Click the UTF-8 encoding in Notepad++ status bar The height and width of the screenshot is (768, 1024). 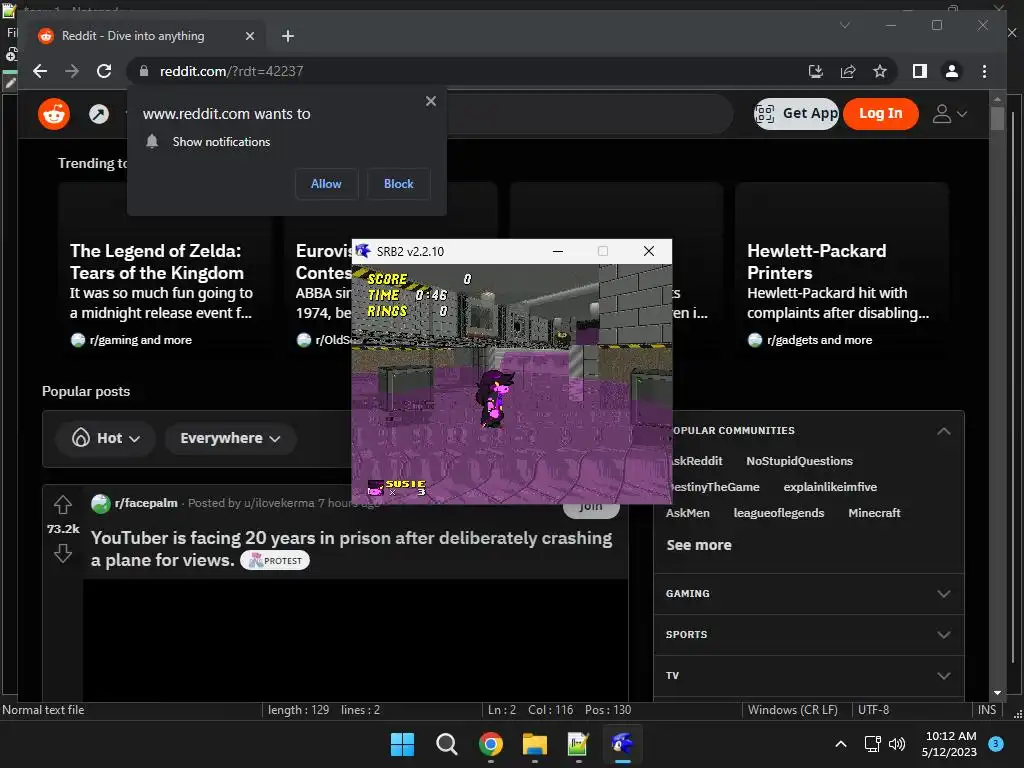coord(873,710)
